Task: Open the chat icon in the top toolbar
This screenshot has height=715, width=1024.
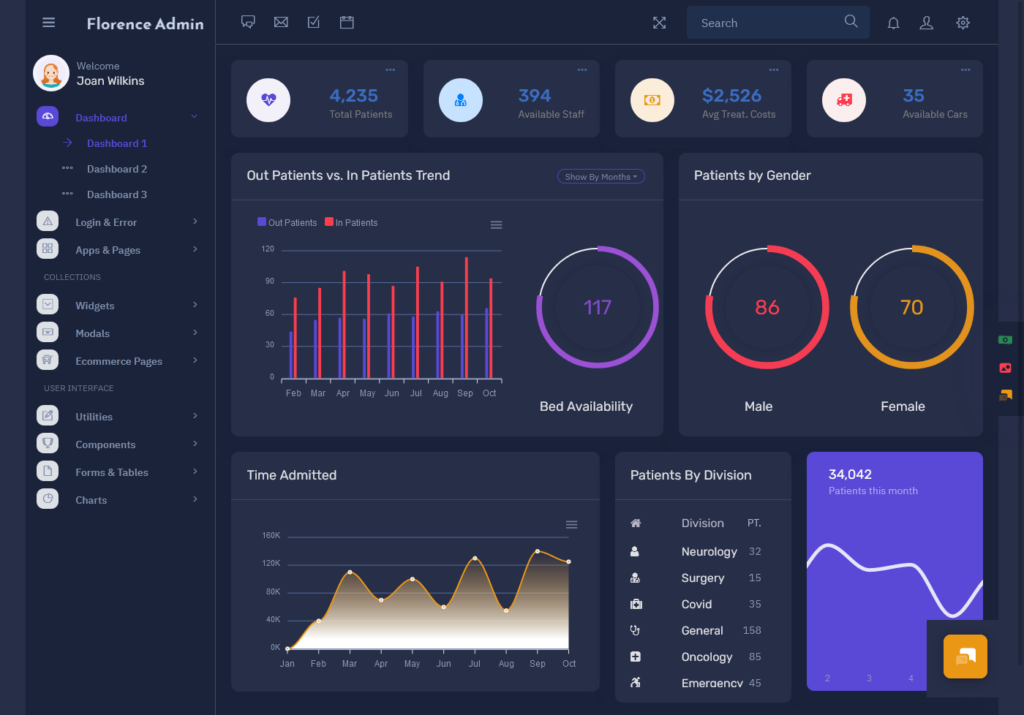Action: click(248, 21)
